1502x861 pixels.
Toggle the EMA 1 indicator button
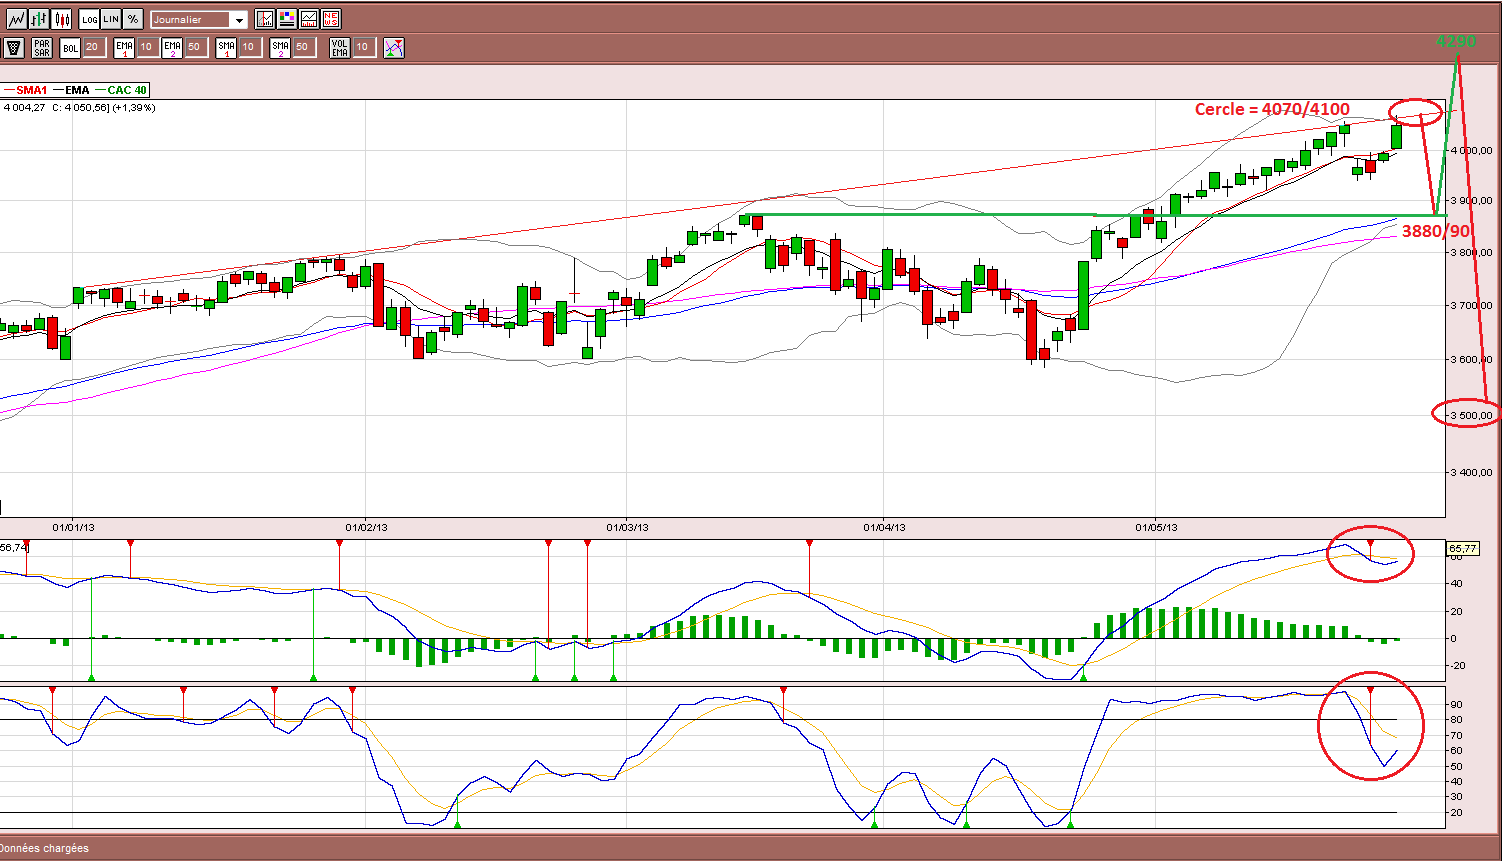124,47
